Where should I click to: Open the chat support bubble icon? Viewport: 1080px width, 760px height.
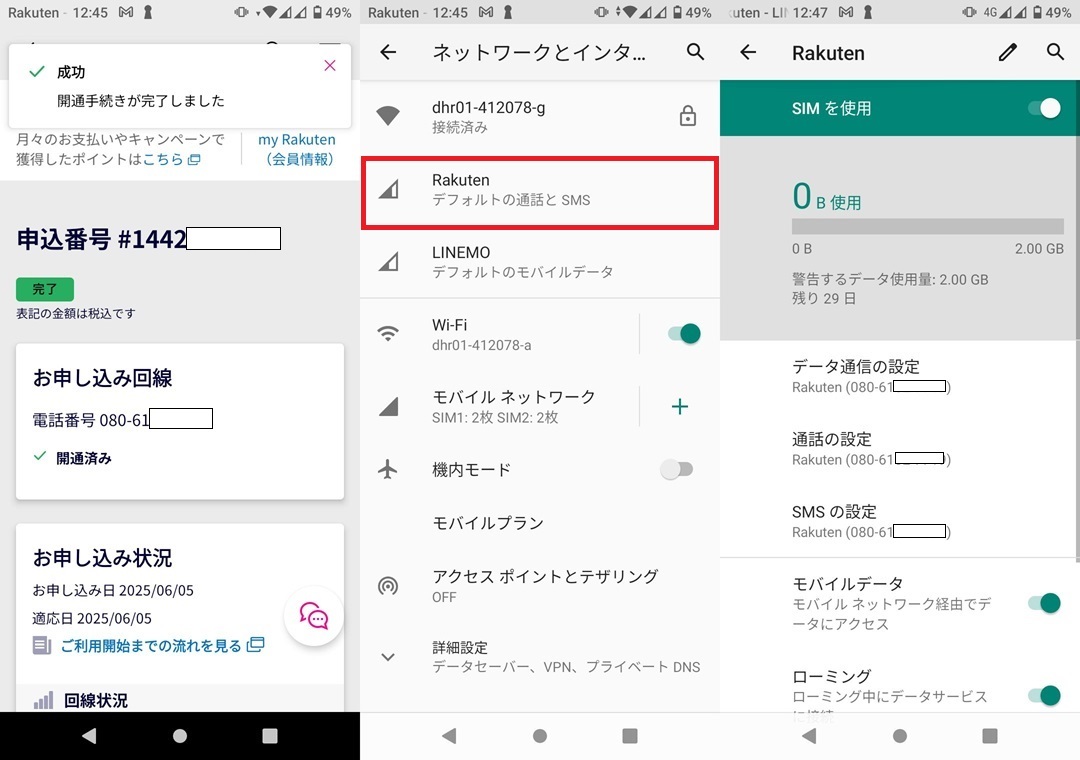coord(314,615)
